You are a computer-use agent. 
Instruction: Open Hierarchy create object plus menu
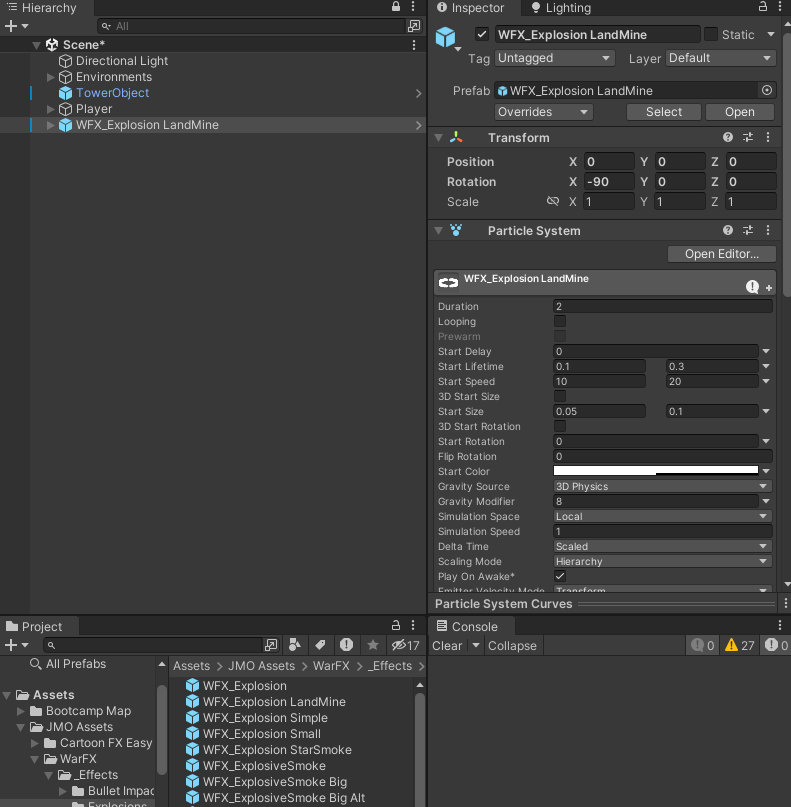point(16,26)
